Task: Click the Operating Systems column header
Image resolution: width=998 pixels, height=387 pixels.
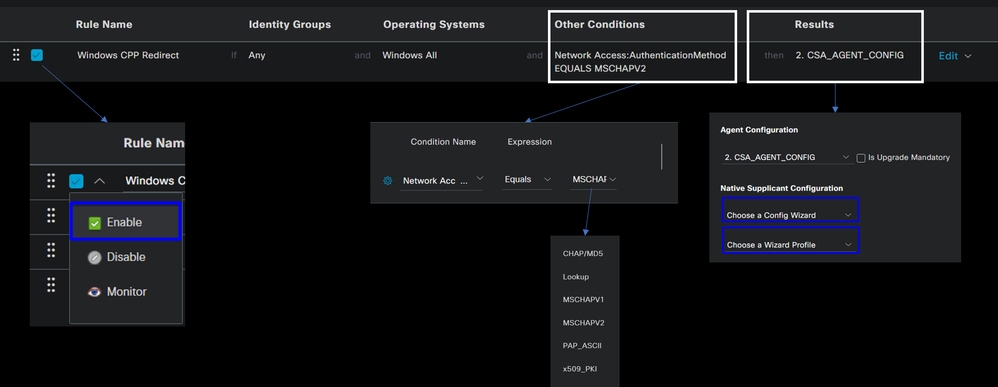Action: pos(433,24)
